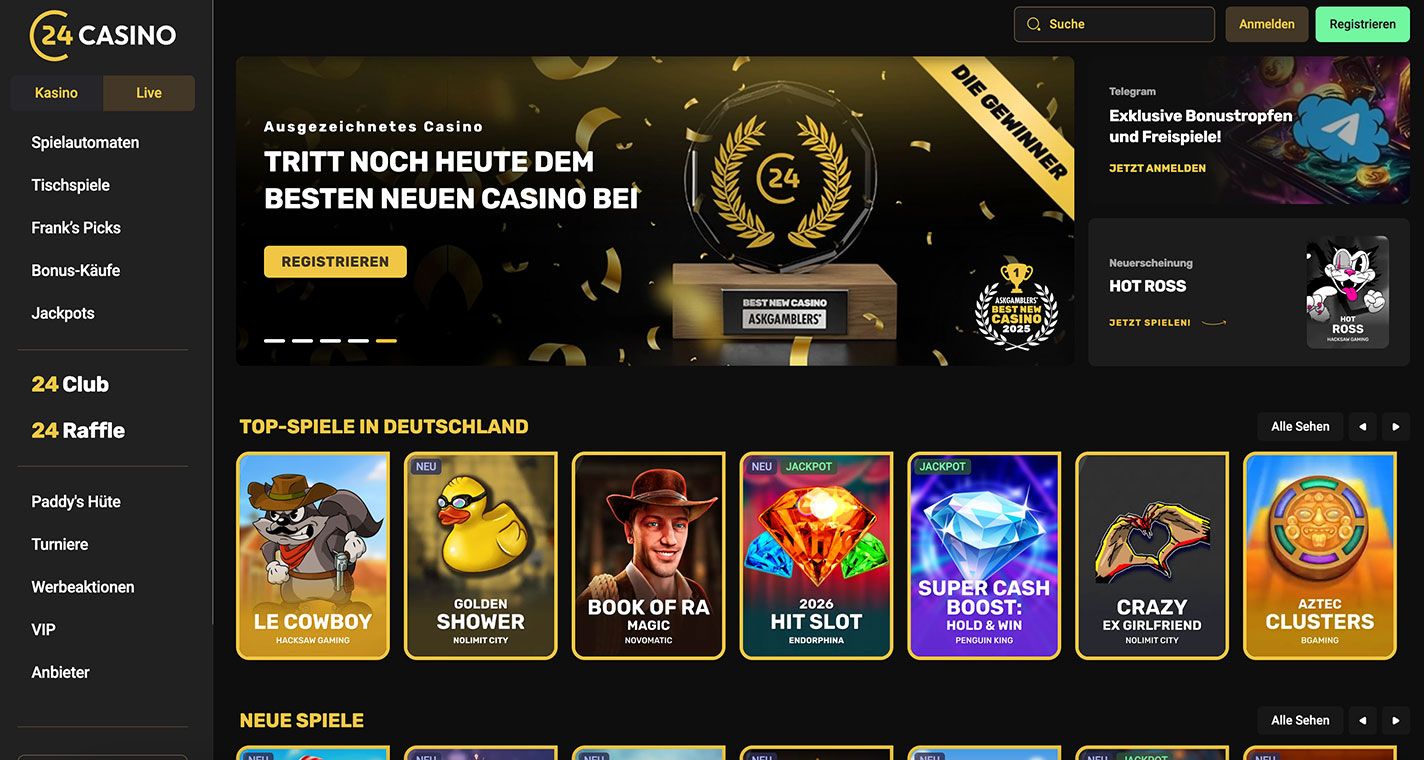1424x760 pixels.
Task: Click the Anmelden button
Action: tap(1267, 24)
